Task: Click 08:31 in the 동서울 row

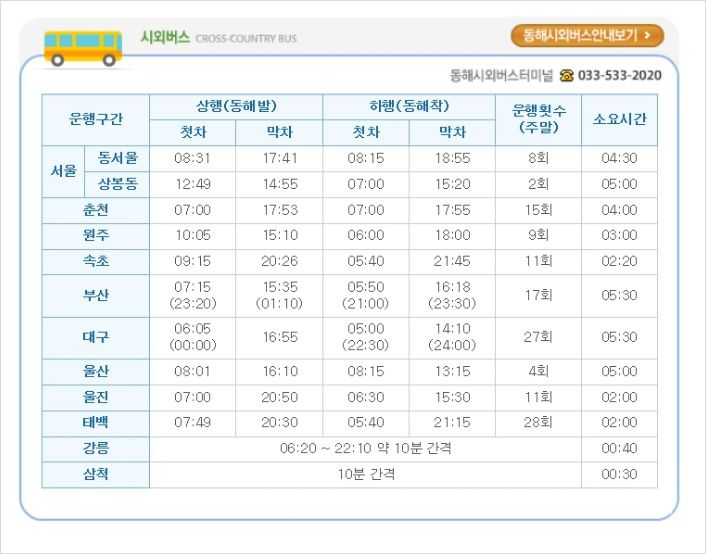Action: click(x=192, y=158)
